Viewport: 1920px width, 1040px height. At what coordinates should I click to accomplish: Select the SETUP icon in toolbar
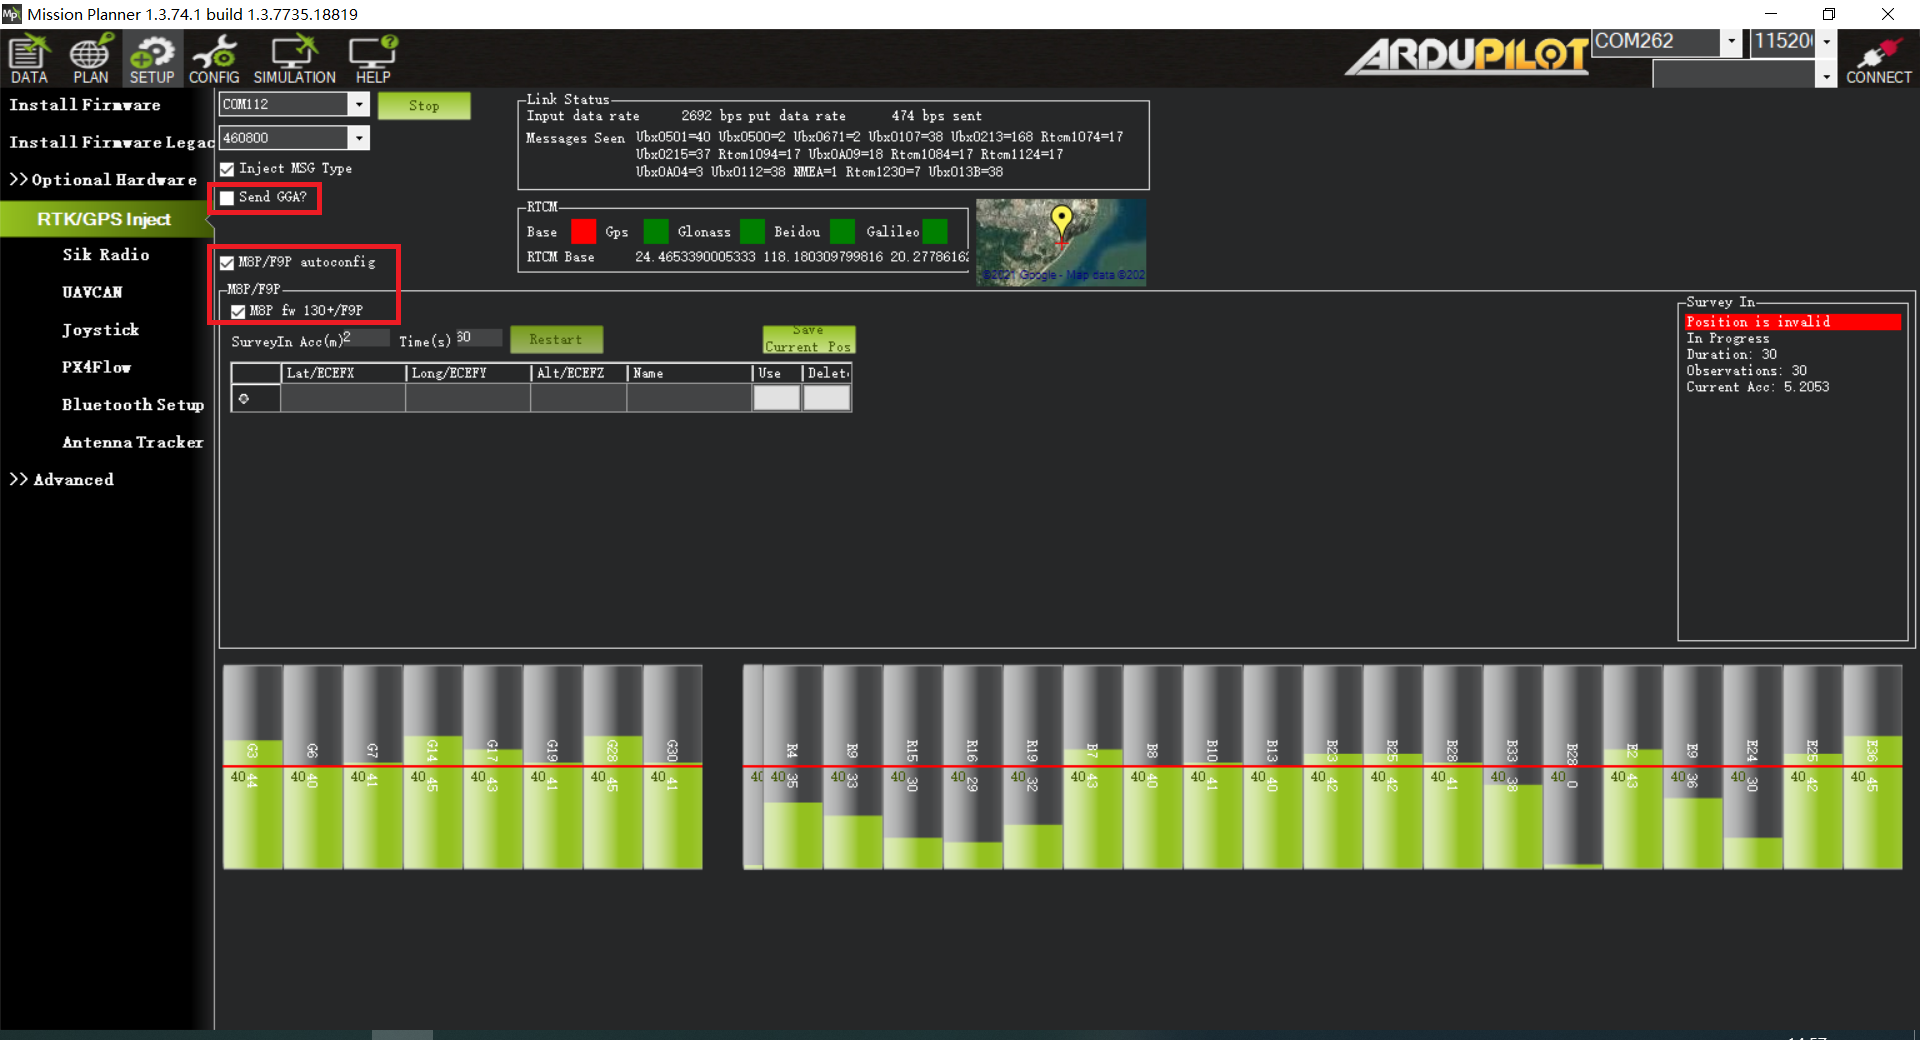click(x=151, y=59)
